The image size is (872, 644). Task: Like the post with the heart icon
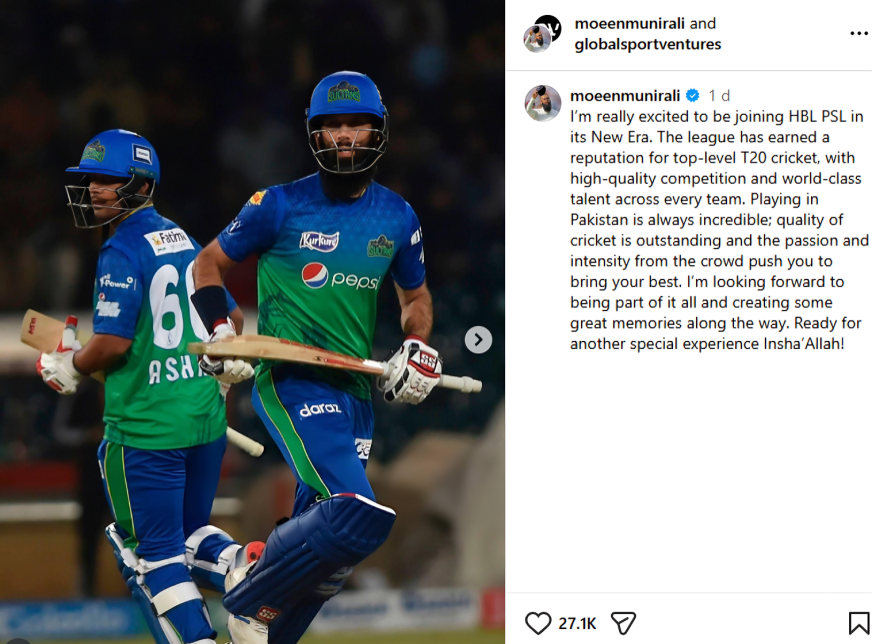(538, 623)
